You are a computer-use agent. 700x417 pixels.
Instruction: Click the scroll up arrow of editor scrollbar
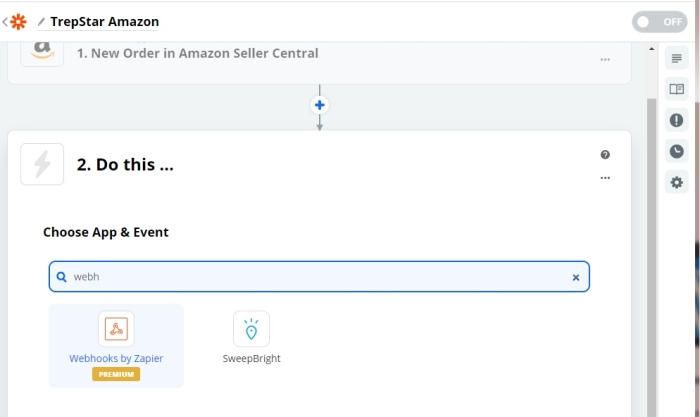[x=651, y=49]
